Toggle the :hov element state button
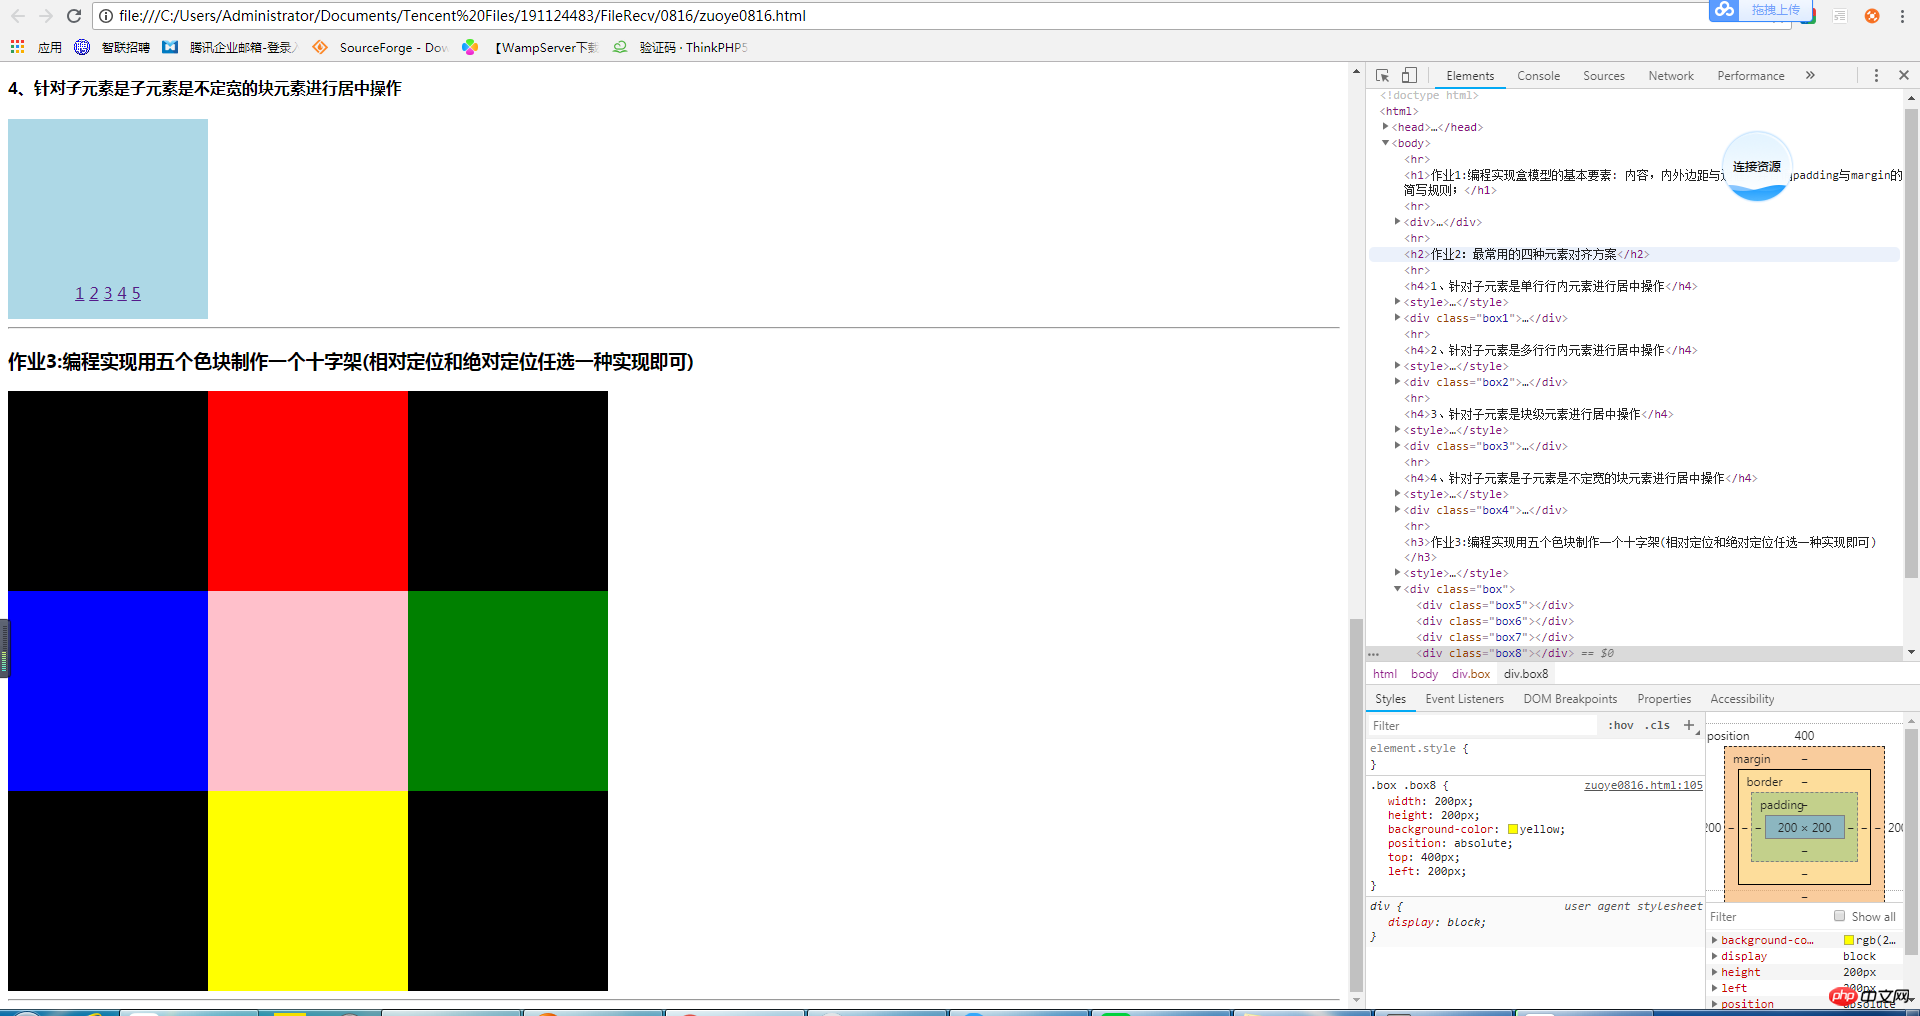The height and width of the screenshot is (1016, 1920). click(x=1621, y=726)
